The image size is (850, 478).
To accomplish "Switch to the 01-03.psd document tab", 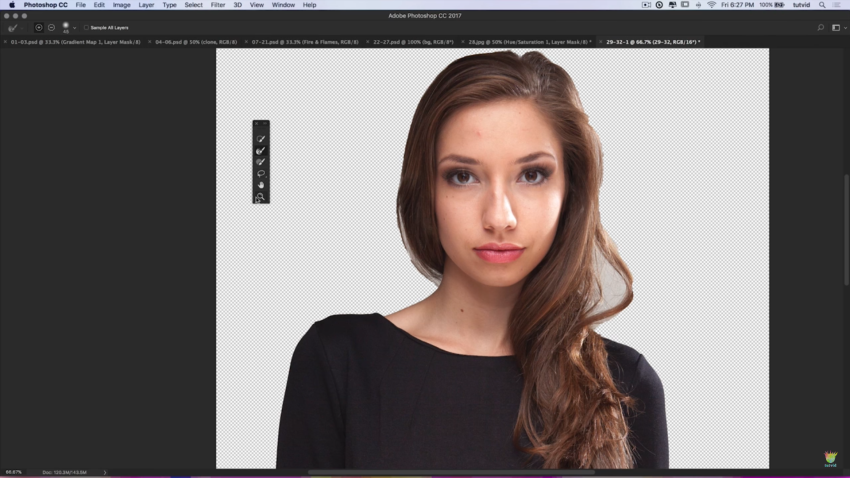I will 75,42.
